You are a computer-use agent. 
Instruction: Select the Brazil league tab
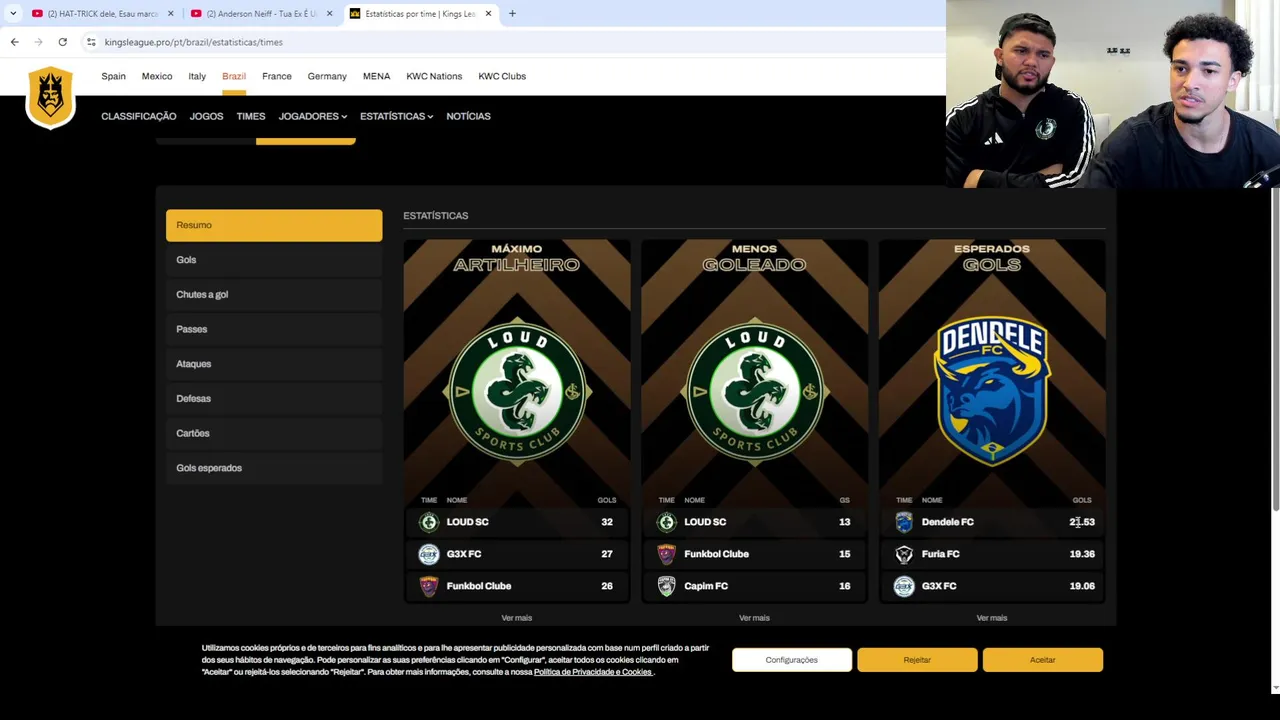coord(234,76)
